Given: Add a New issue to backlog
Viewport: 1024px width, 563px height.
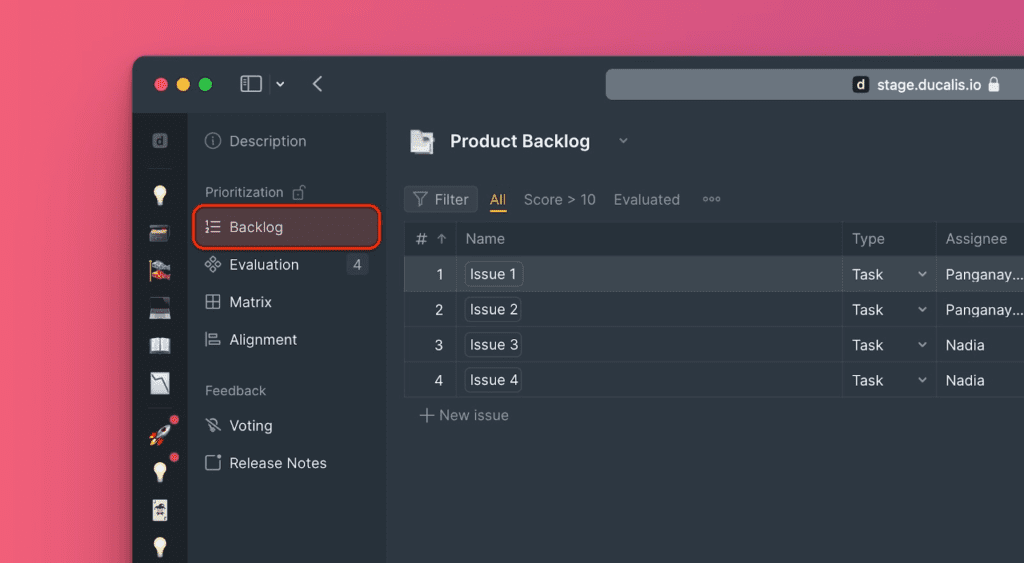Looking at the screenshot, I should pyautogui.click(x=464, y=415).
